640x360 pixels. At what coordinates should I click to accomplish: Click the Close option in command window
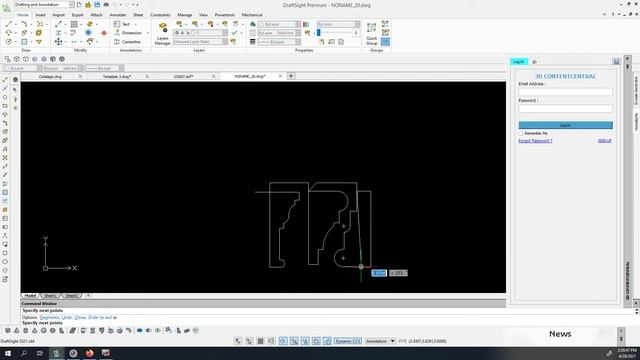click(80, 317)
